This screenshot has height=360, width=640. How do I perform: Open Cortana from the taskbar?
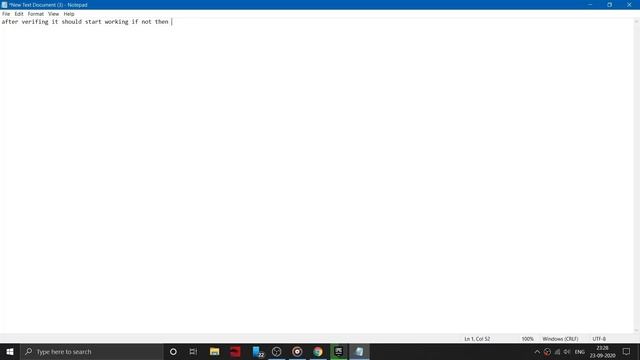[x=173, y=351]
